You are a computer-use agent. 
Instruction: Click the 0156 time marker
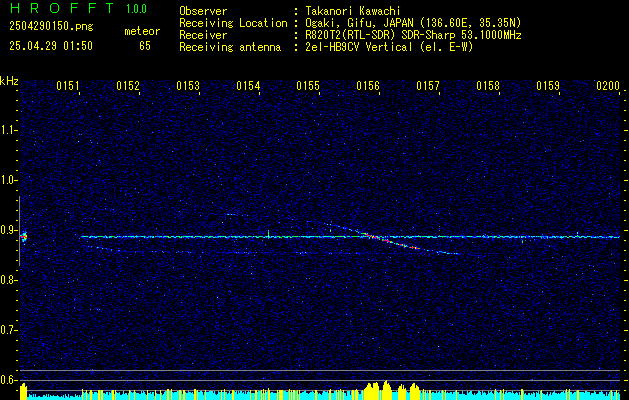tap(368, 86)
